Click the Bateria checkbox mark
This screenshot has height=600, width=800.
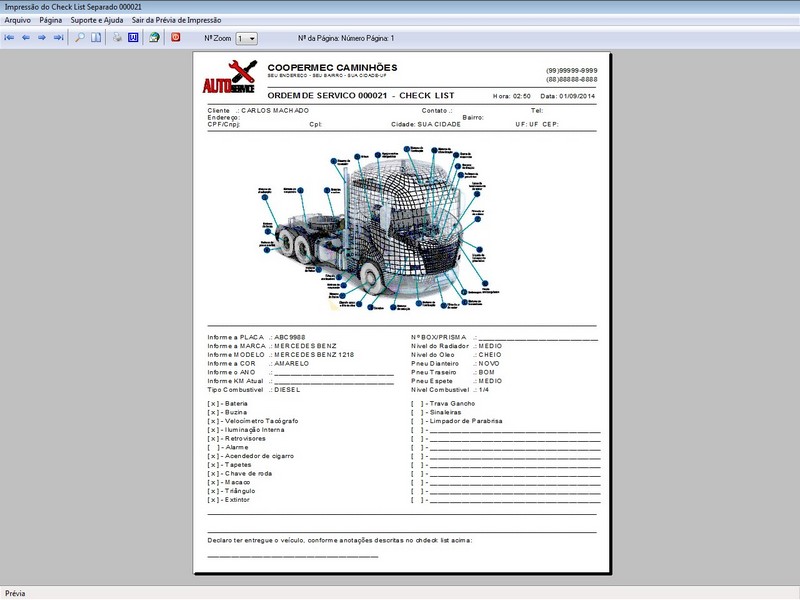pos(214,403)
